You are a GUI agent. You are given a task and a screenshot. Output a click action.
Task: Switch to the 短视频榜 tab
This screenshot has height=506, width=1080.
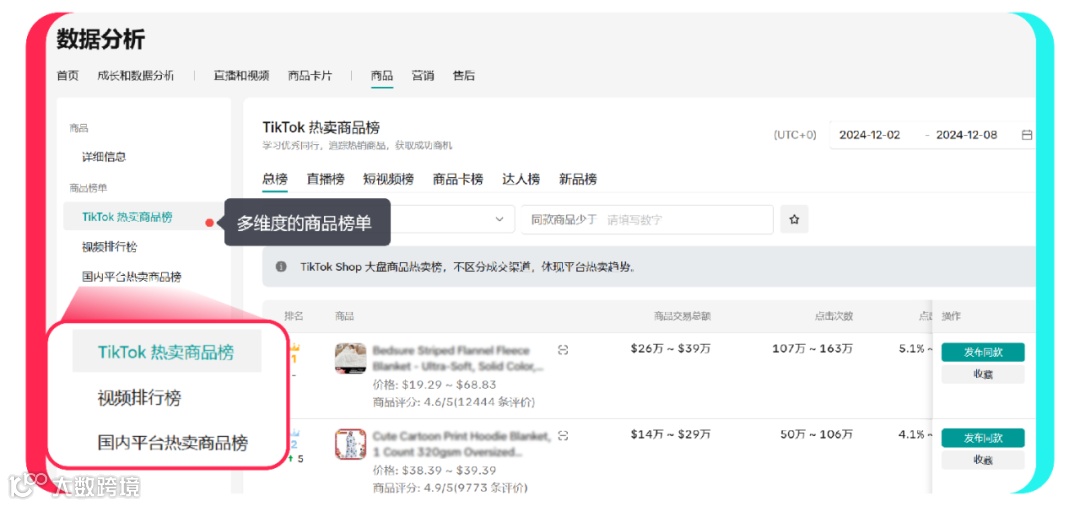(388, 180)
